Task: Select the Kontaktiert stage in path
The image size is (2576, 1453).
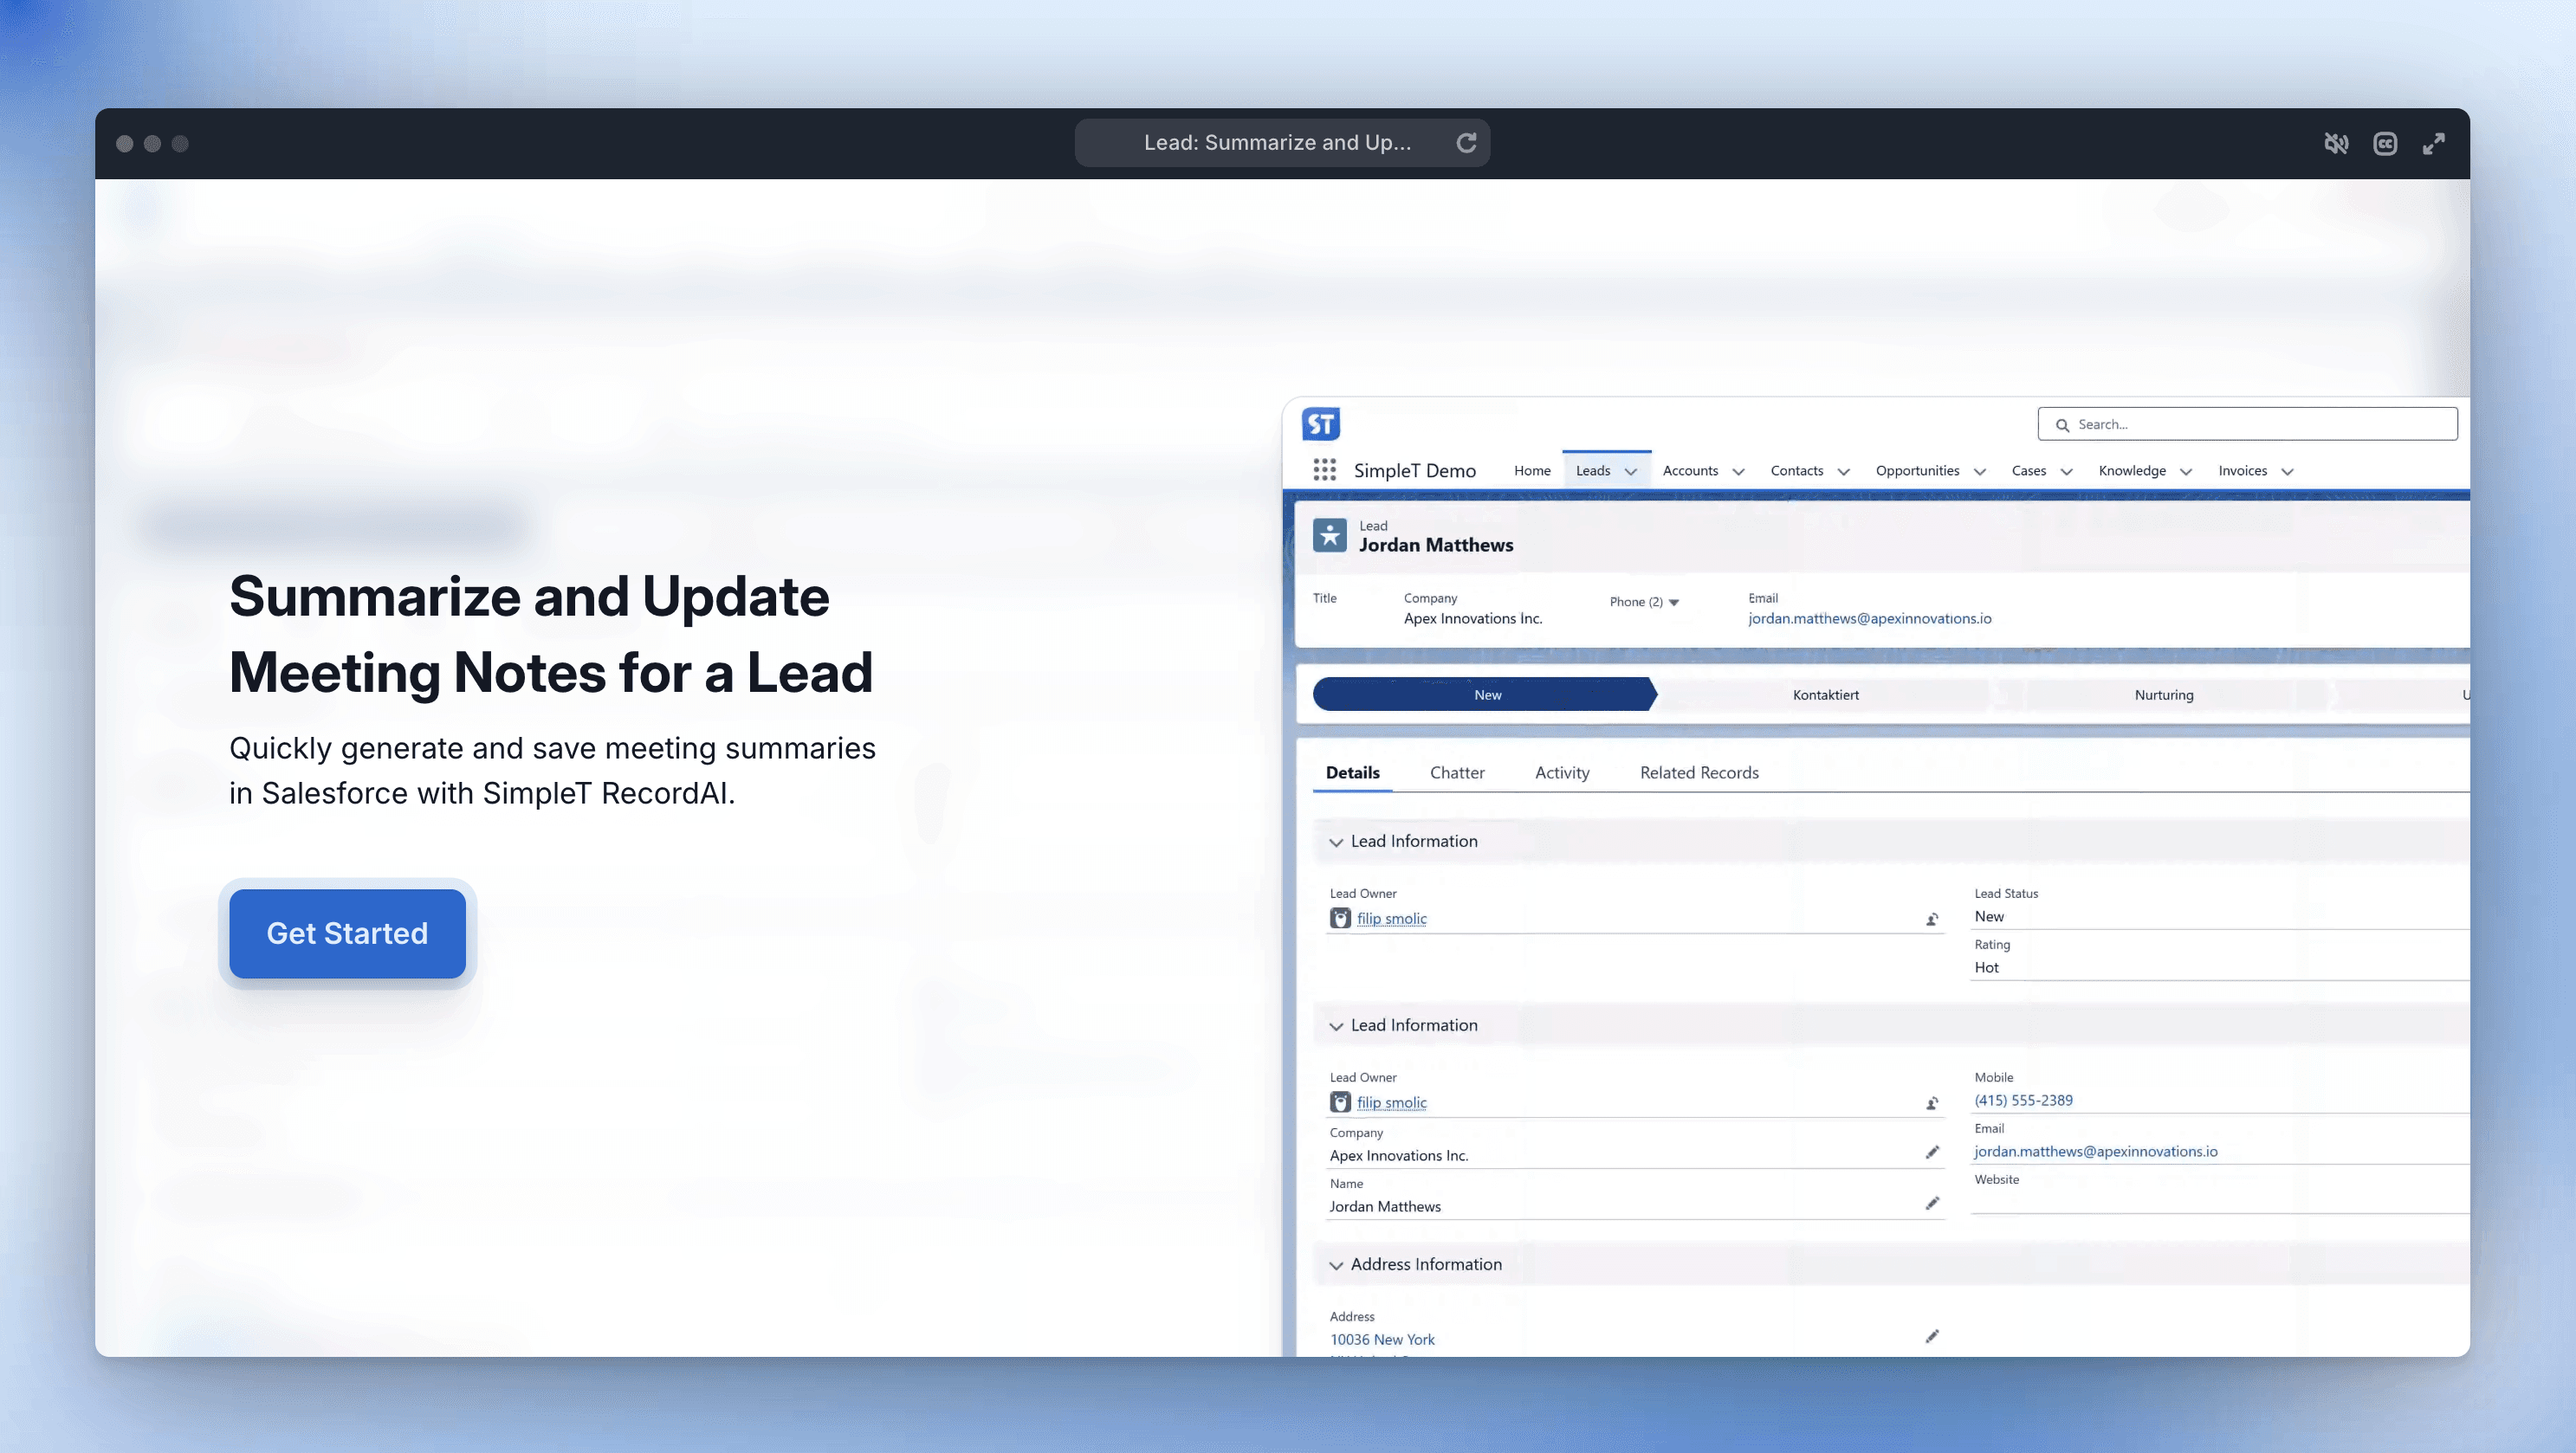Action: [x=1825, y=695]
